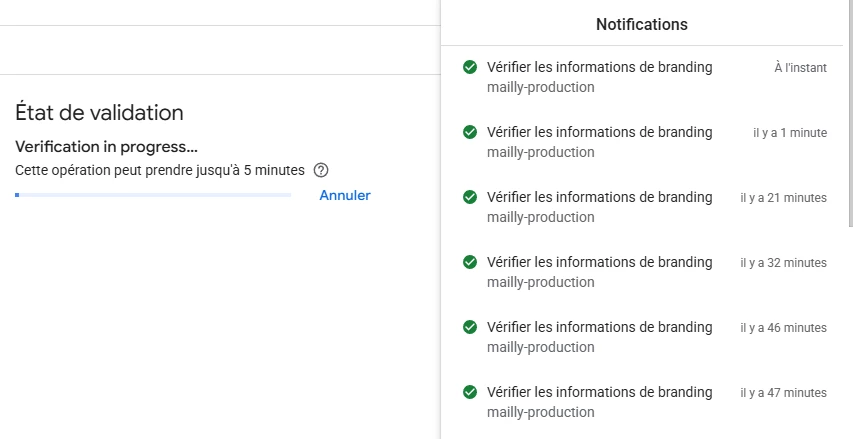Click the 'État de validation' heading

click(99, 113)
